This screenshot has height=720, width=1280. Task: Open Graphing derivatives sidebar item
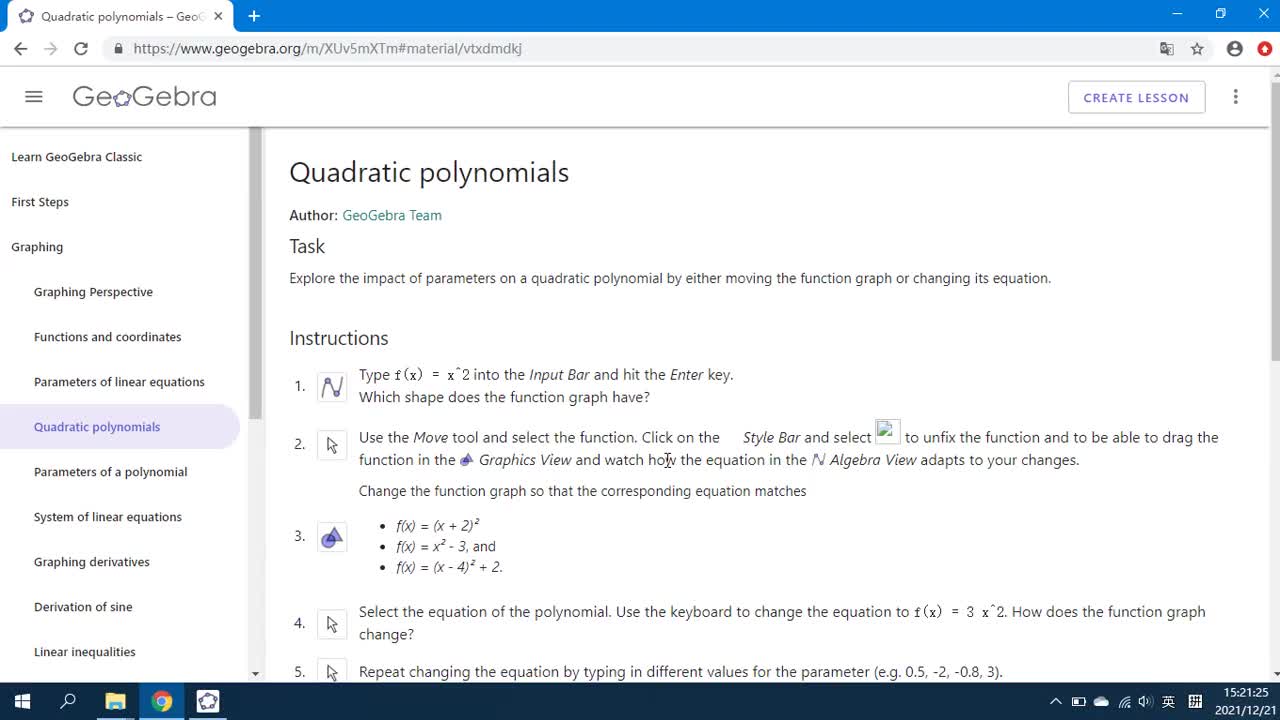[92, 562]
